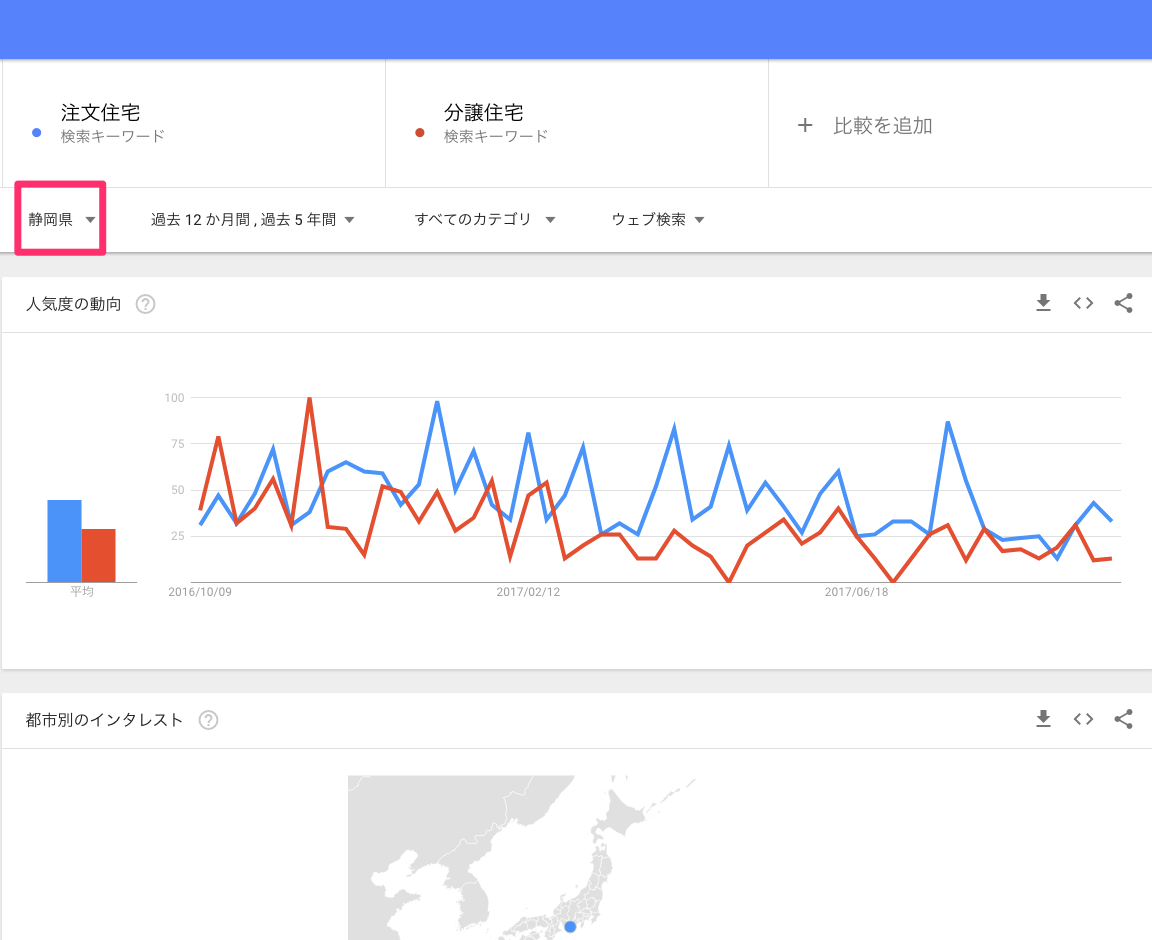
Task: Expand the 過去 12 か月間 time range dropdown
Action: (x=252, y=220)
